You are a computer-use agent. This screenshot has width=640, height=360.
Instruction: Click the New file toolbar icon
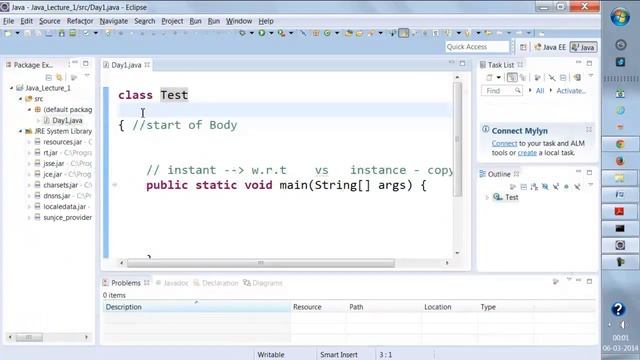click(x=8, y=33)
